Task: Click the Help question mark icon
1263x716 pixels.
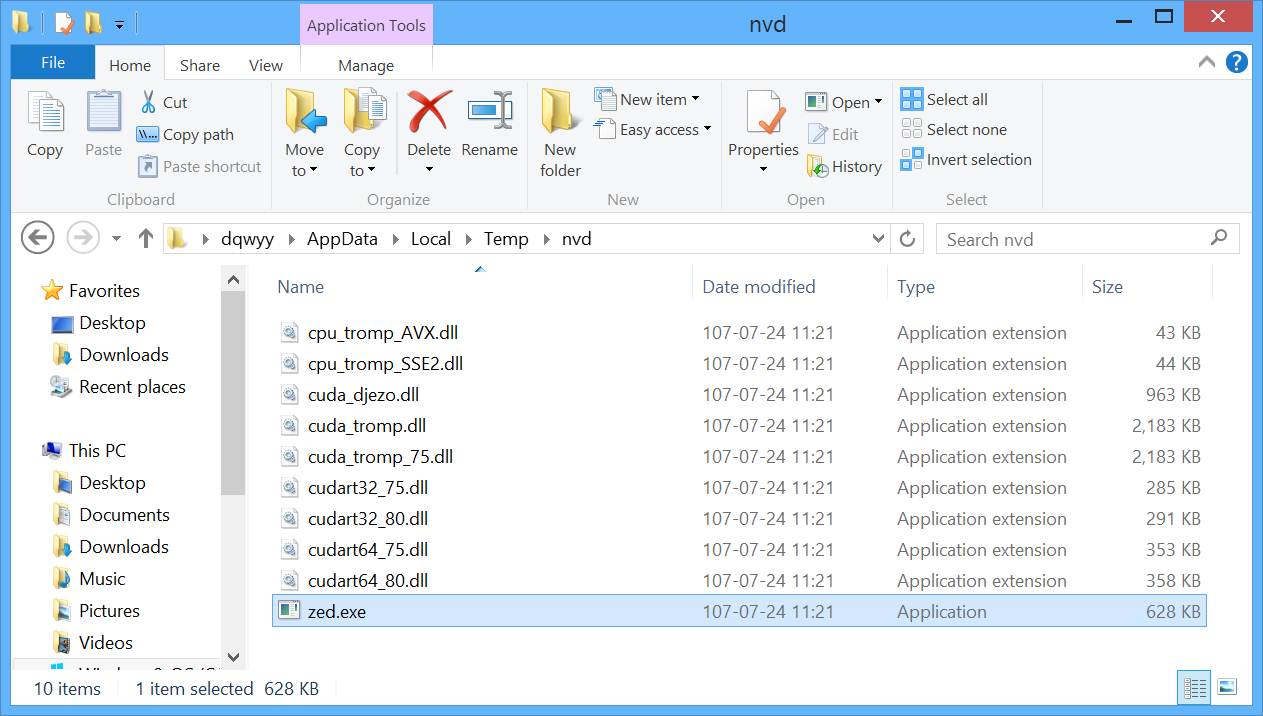Action: click(x=1236, y=62)
